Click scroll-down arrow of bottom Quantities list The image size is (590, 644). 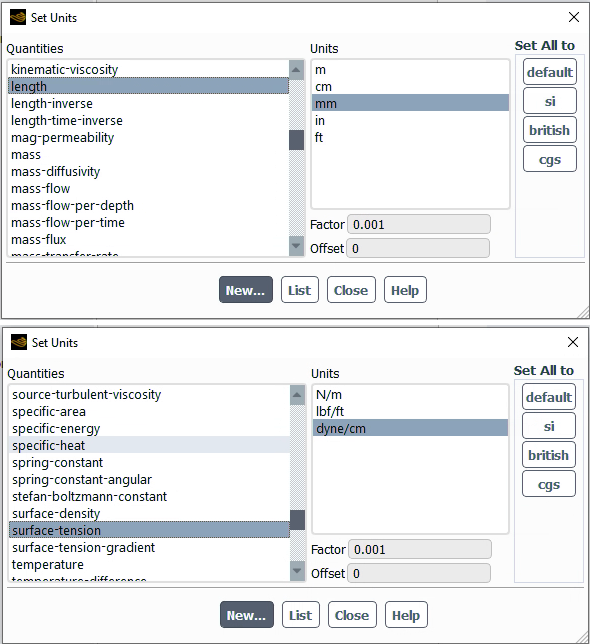(x=297, y=570)
